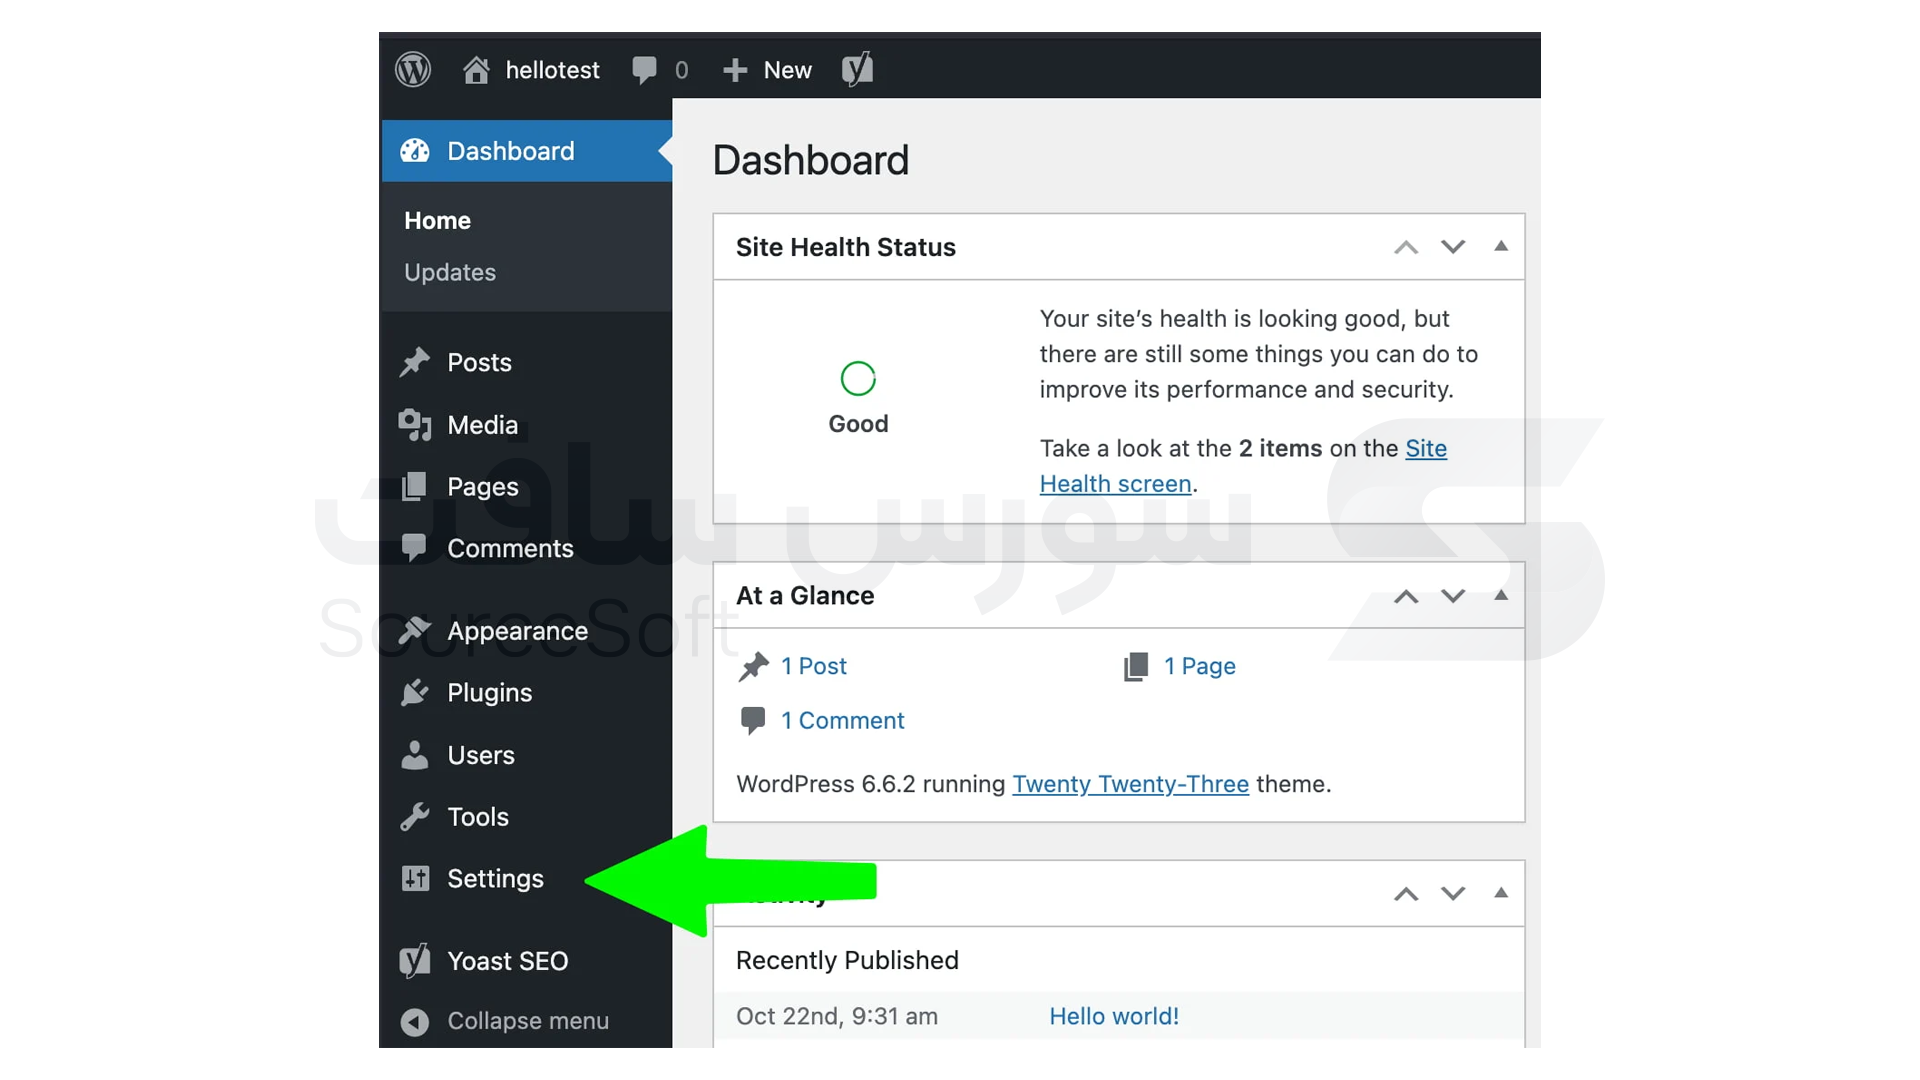Click the 1 Comment link
This screenshot has height=1080, width=1920.
tap(842, 721)
